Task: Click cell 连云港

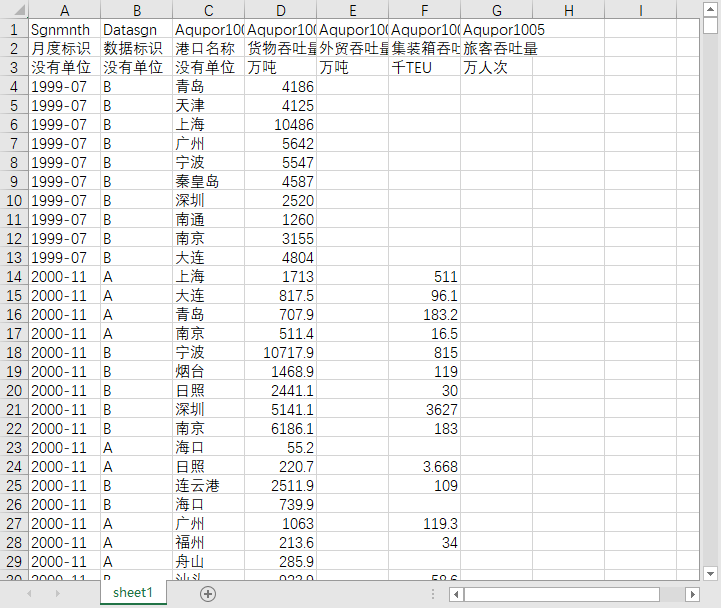Action: tap(208, 486)
